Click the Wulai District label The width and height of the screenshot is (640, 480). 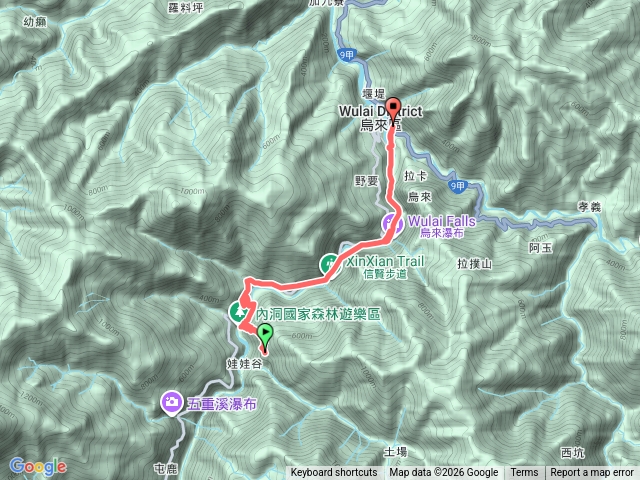pyautogui.click(x=380, y=111)
